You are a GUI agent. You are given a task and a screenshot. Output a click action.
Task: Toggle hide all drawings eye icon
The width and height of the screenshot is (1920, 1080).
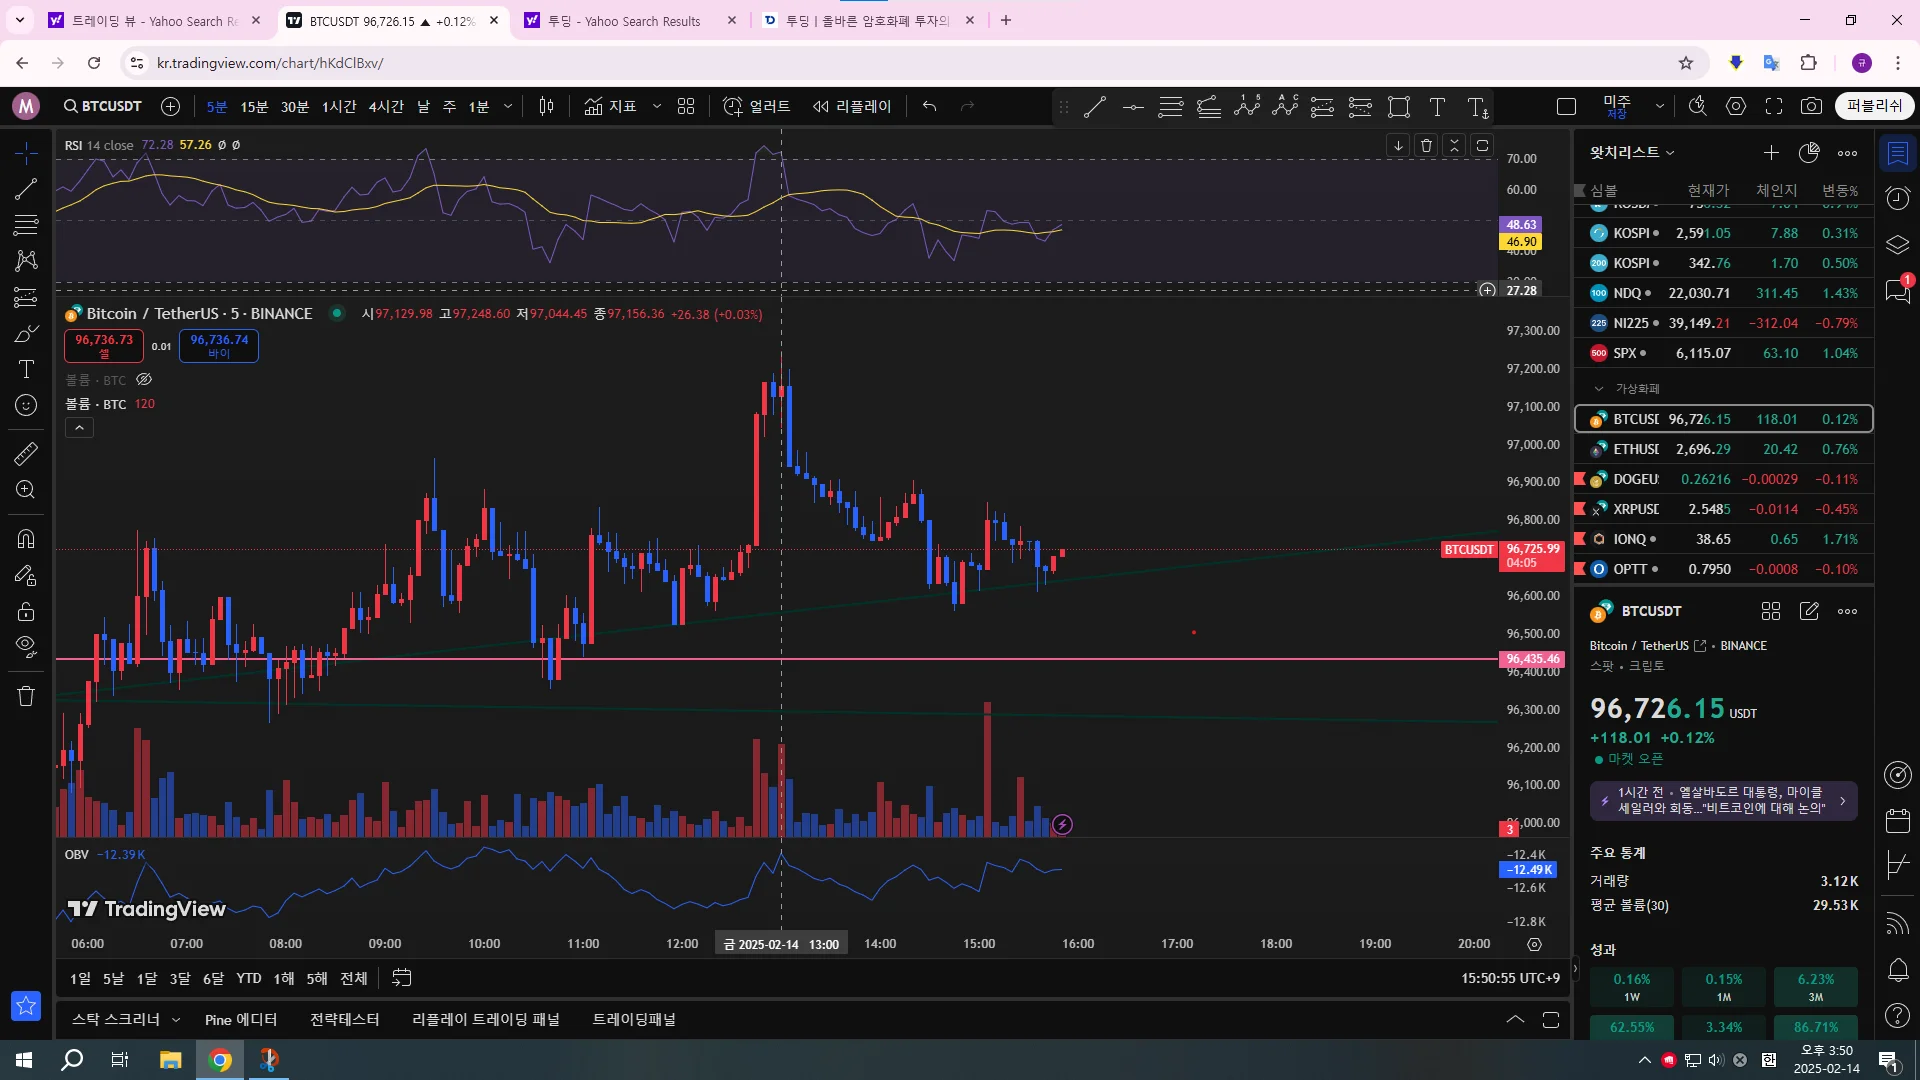[x=26, y=646]
